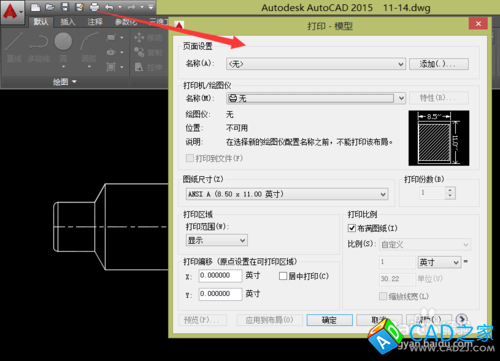
Task: Select the hatch draw tool
Action: coord(111,67)
